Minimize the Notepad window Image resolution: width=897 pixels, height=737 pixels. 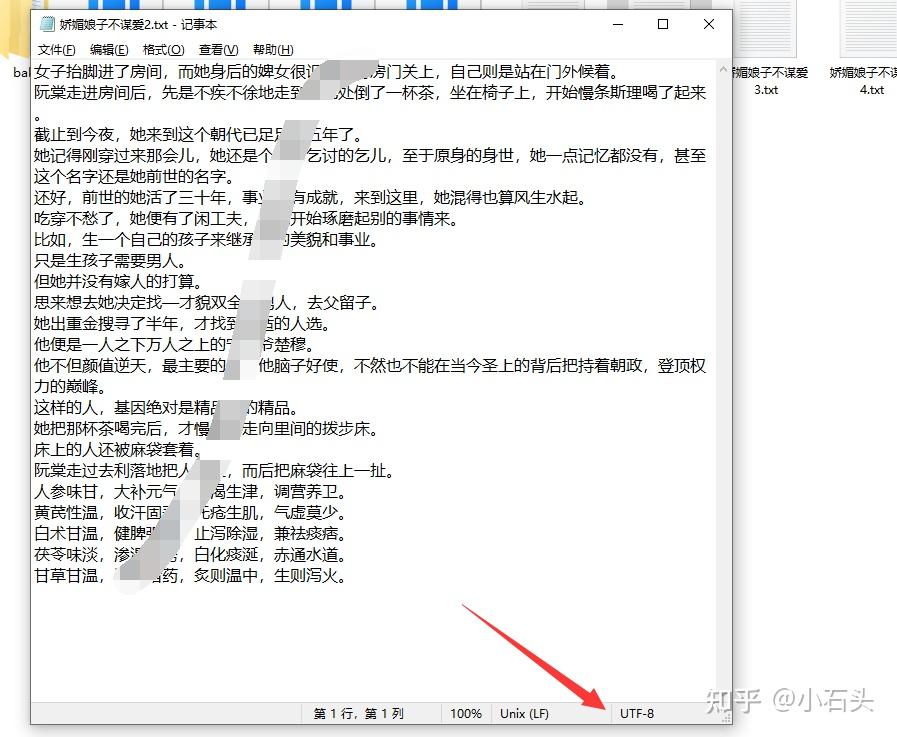click(x=618, y=24)
